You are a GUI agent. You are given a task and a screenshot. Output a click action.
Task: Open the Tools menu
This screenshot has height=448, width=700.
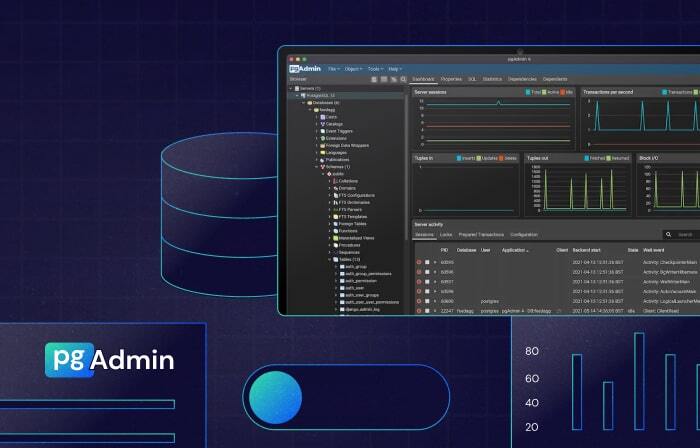pyautogui.click(x=375, y=69)
